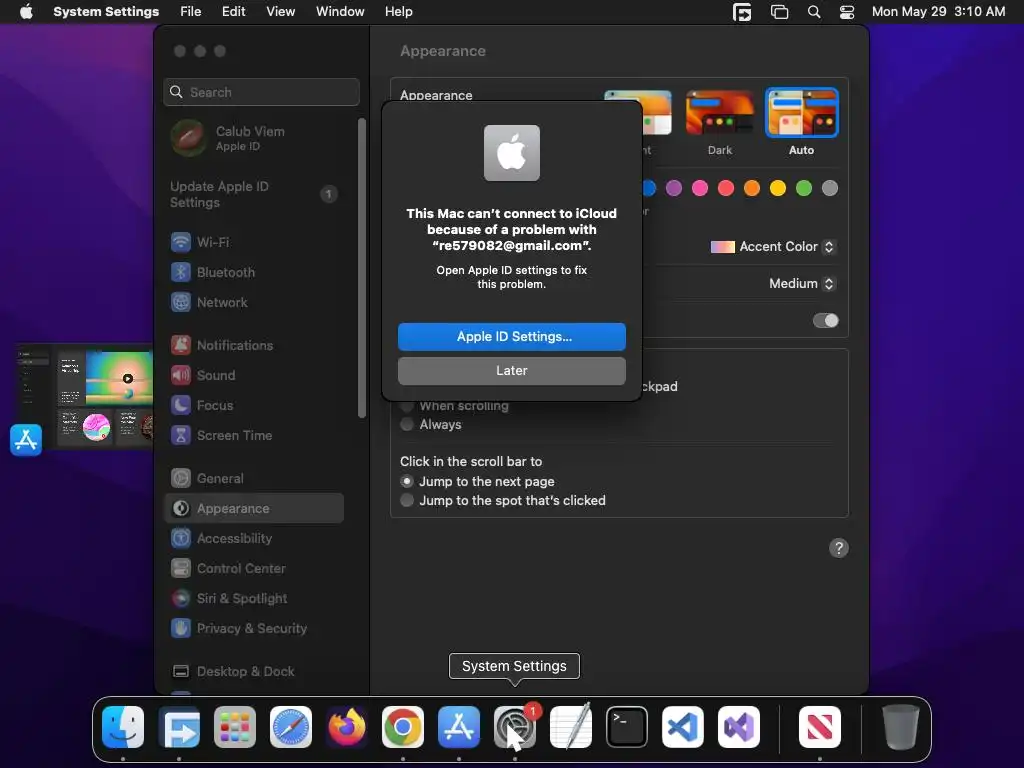Select Jump to the spot that's clicked
The width and height of the screenshot is (1024, 768).
tap(407, 500)
